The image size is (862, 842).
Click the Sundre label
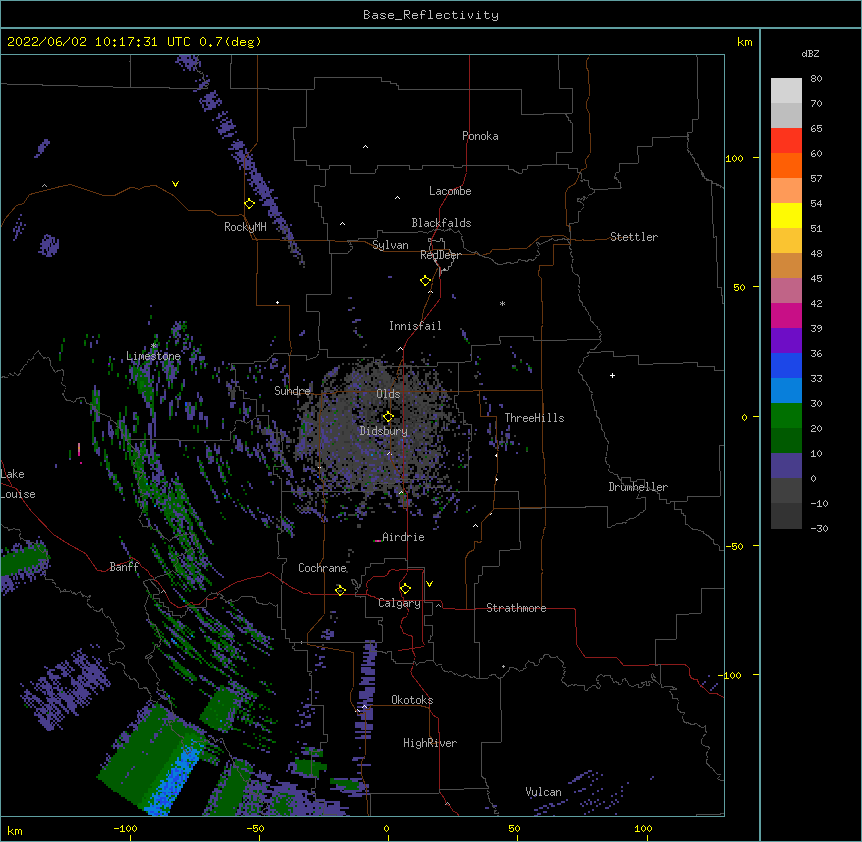point(292,391)
